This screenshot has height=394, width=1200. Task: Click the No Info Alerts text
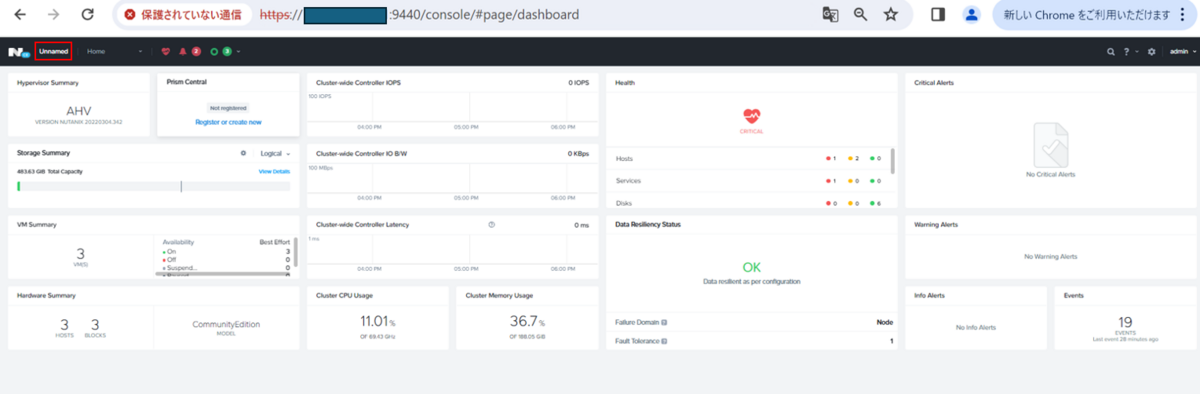click(976, 327)
